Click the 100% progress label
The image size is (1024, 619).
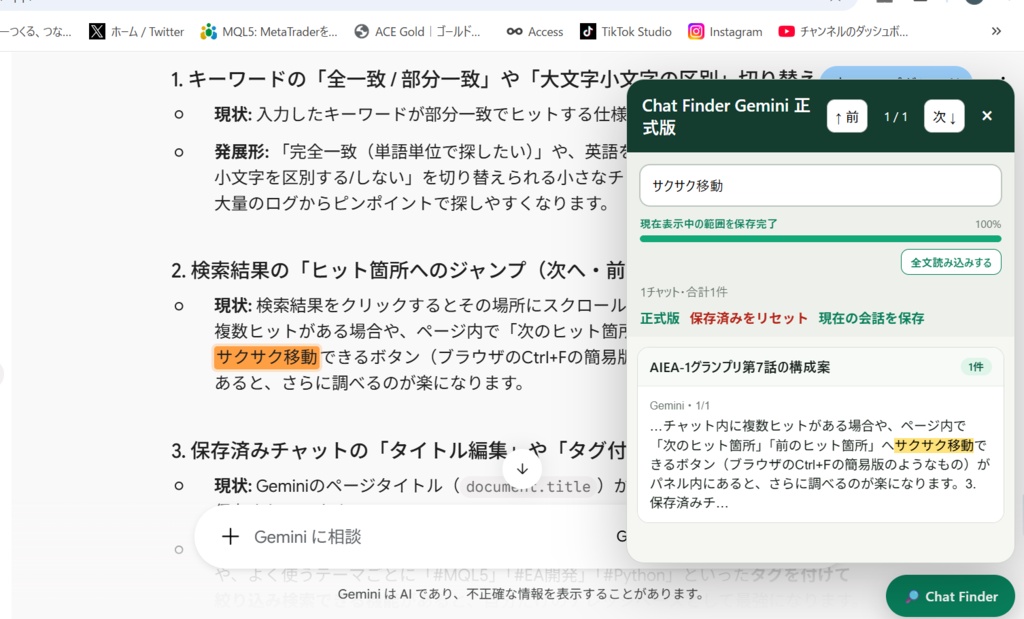(987, 224)
